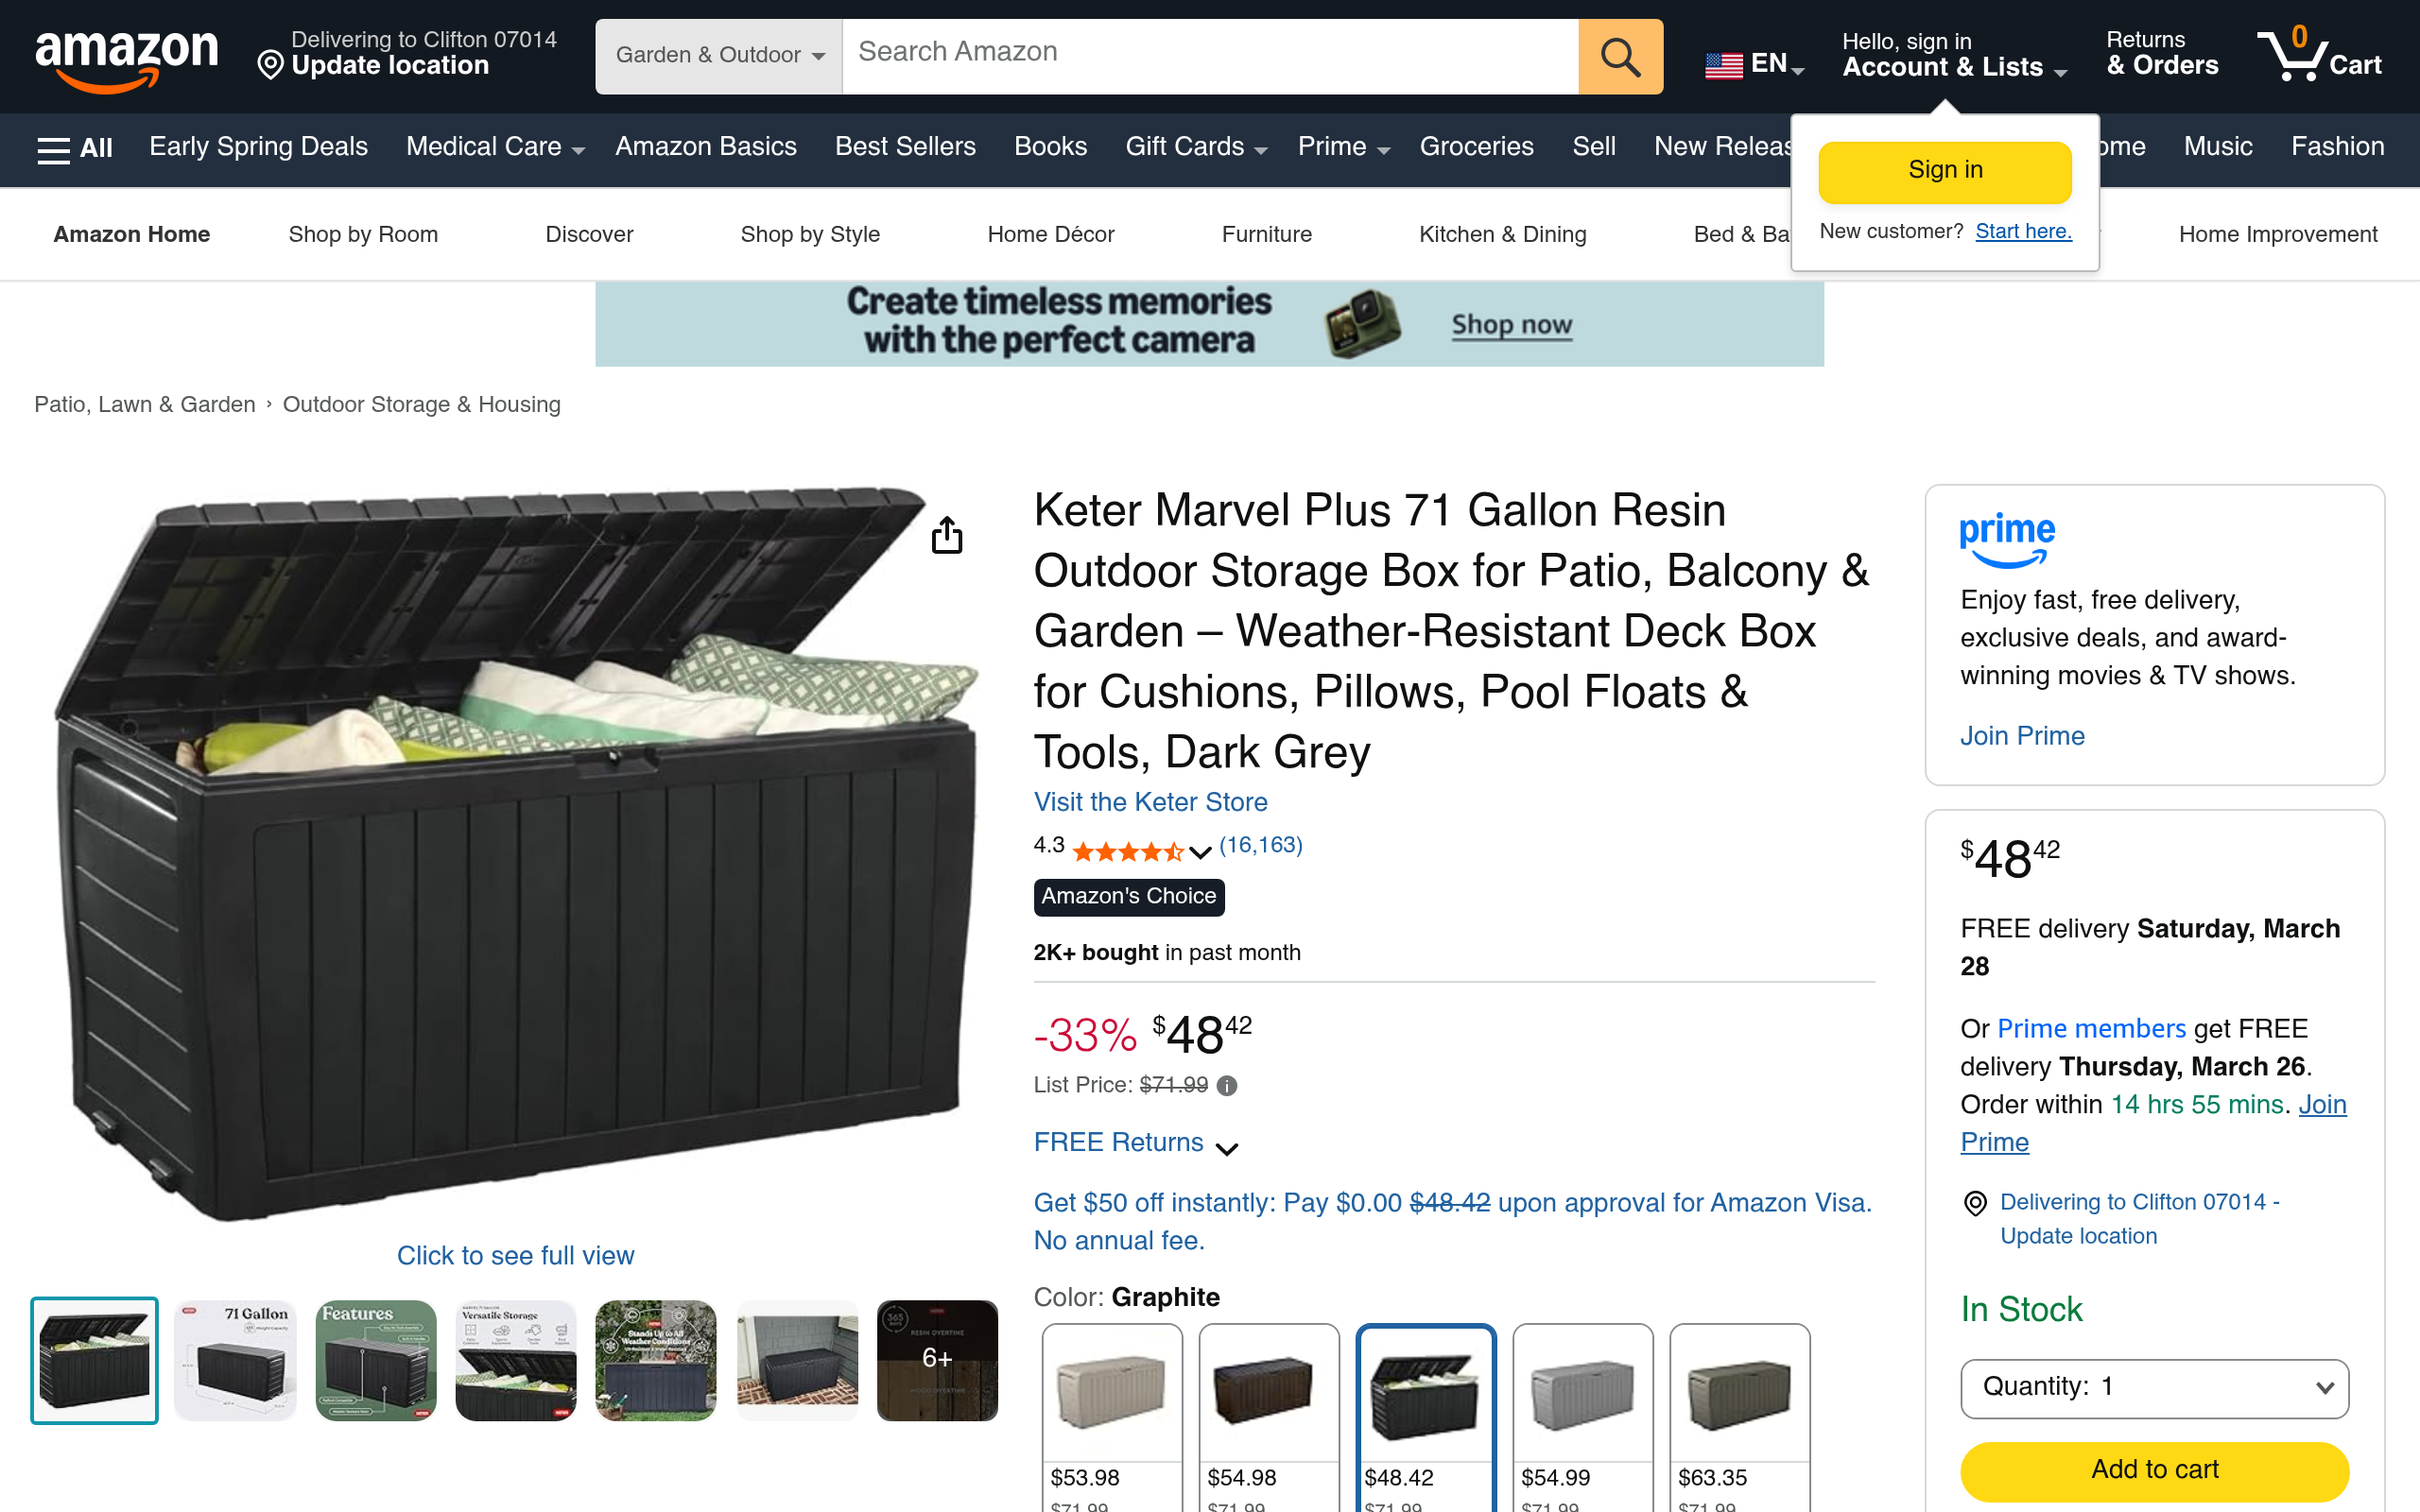Click the share icon on product image
The height and width of the screenshot is (1512, 2420).
(x=946, y=535)
